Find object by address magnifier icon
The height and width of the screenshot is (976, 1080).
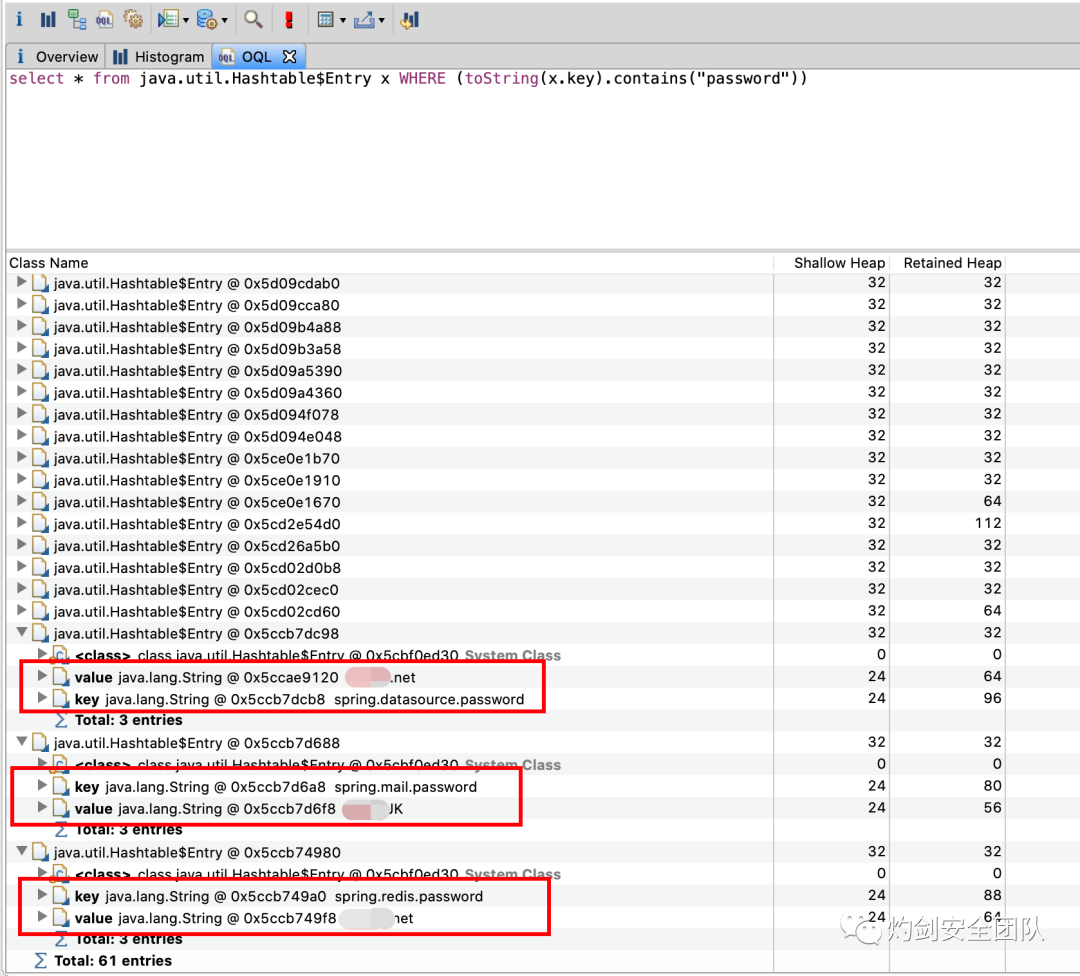pyautogui.click(x=253, y=19)
